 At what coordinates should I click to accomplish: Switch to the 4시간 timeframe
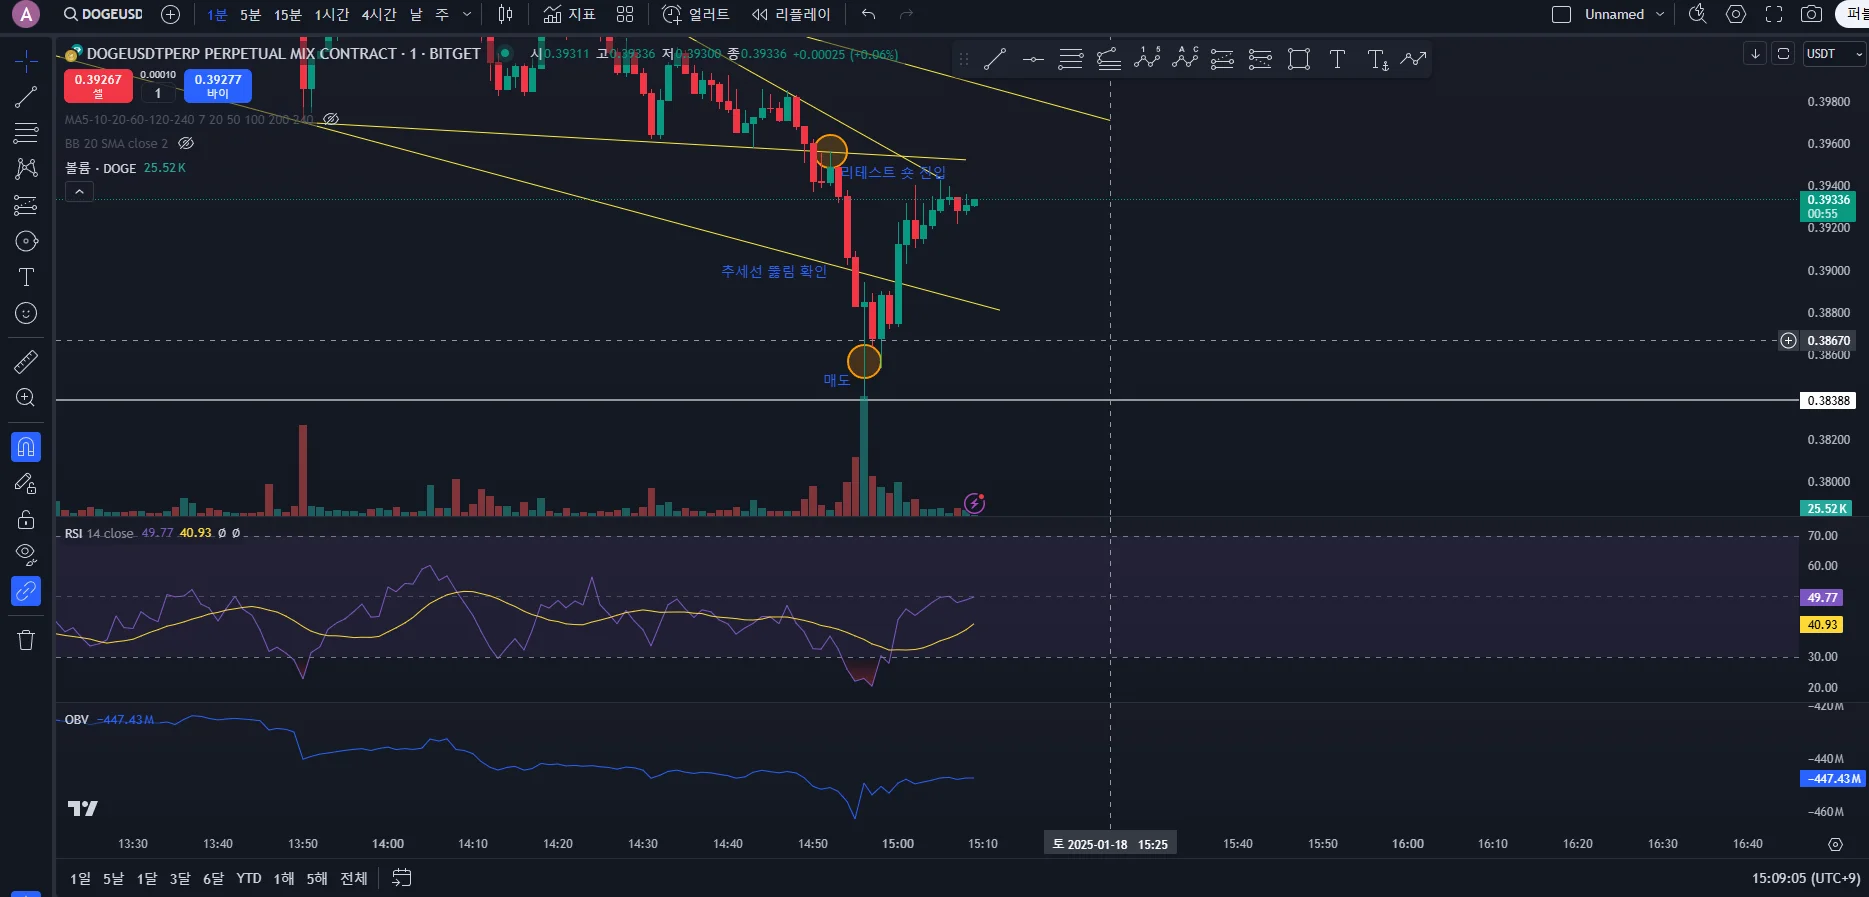[379, 14]
